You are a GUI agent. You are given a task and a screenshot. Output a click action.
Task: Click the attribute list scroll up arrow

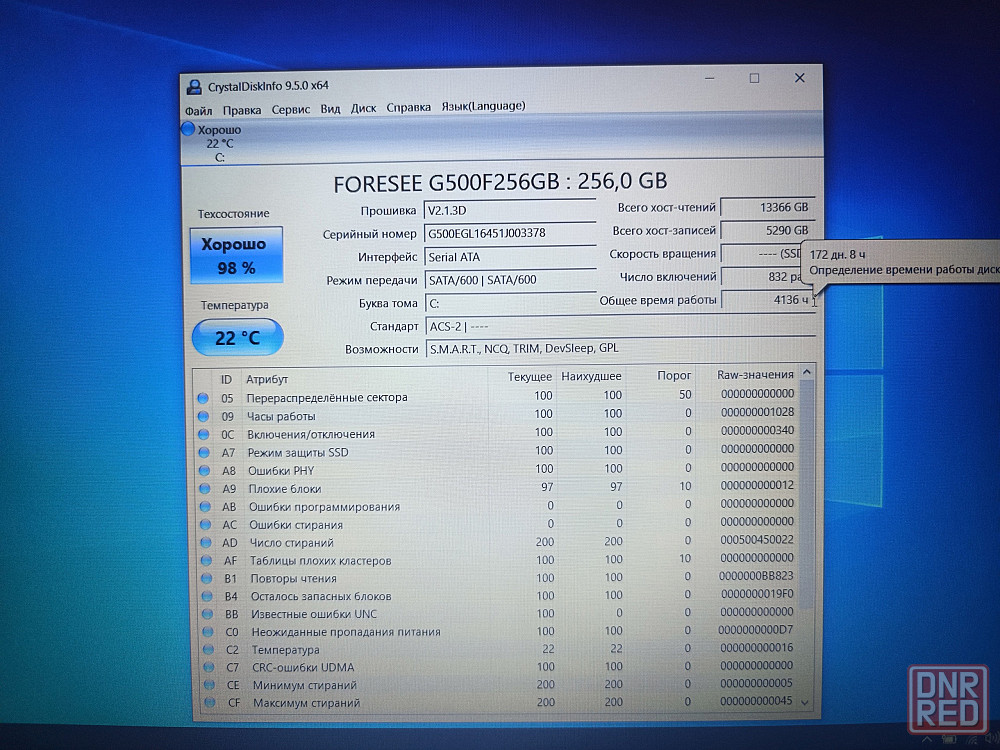(x=807, y=372)
